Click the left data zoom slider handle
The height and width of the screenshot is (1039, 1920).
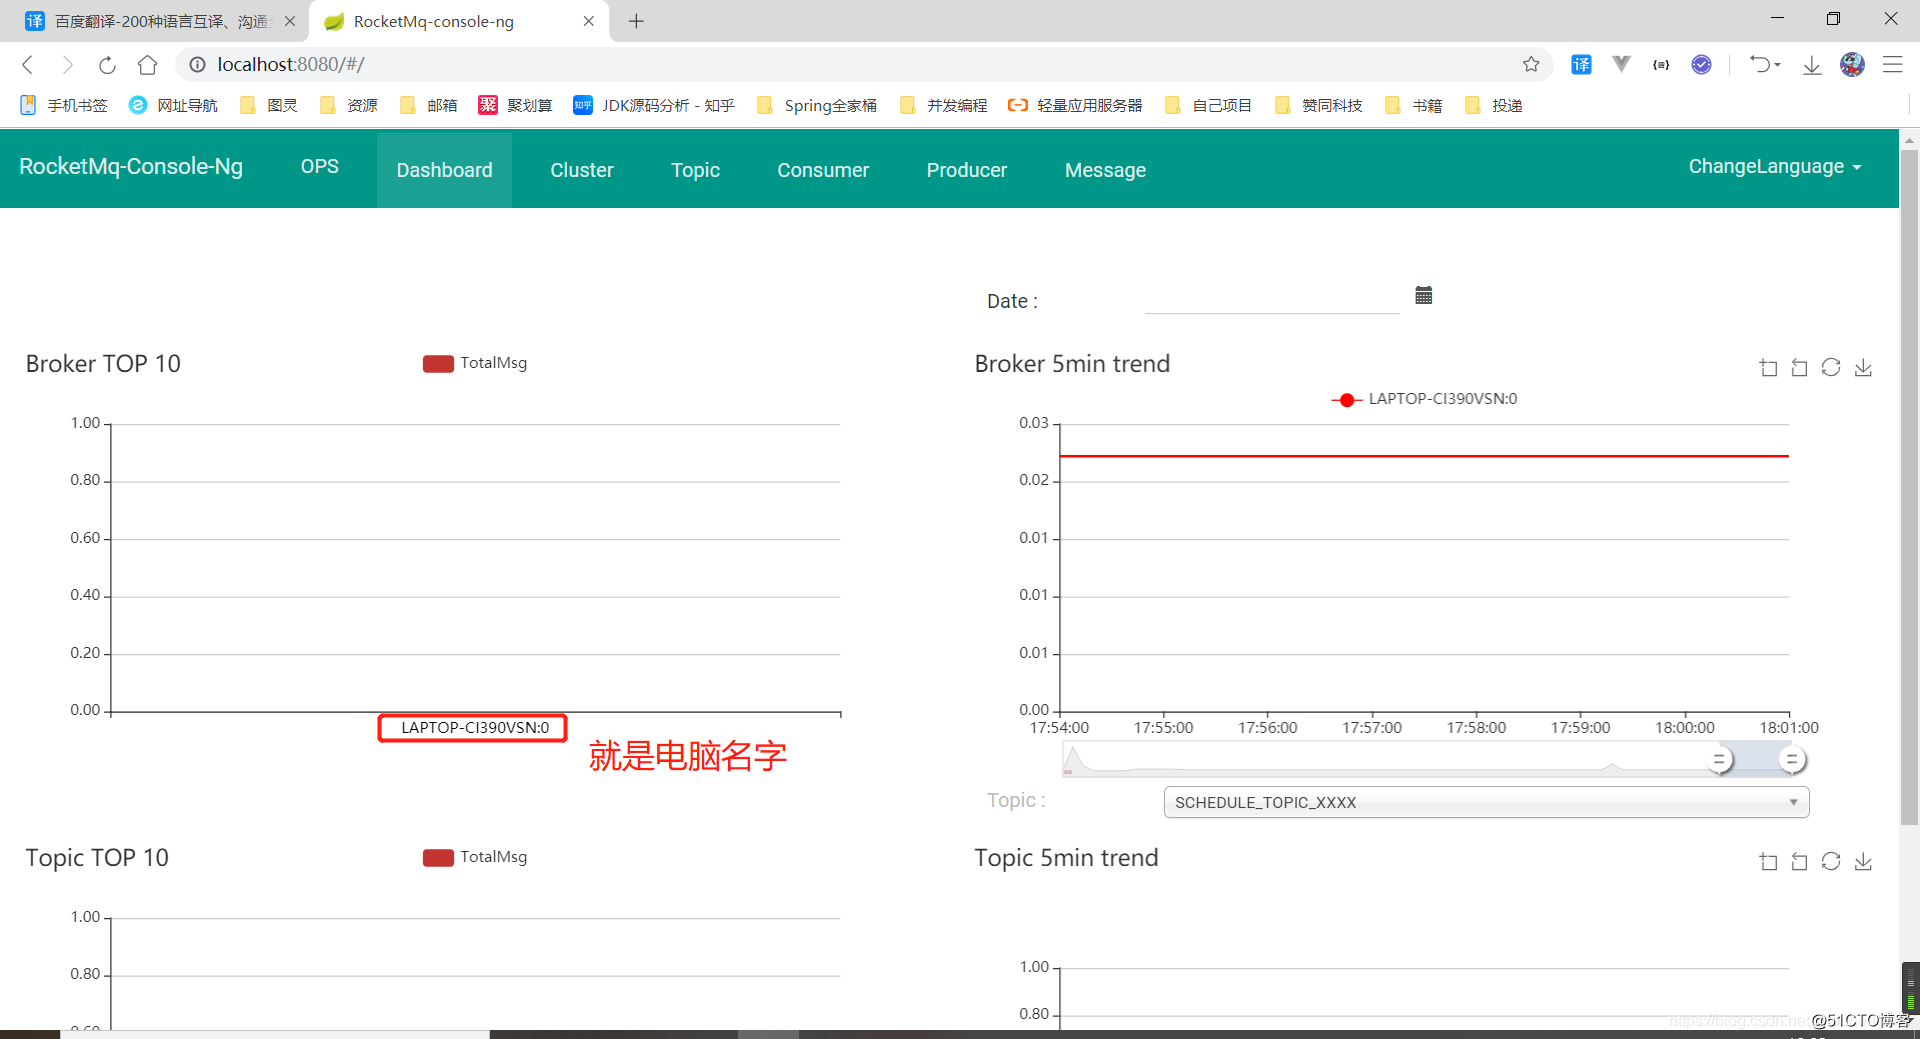[1719, 760]
